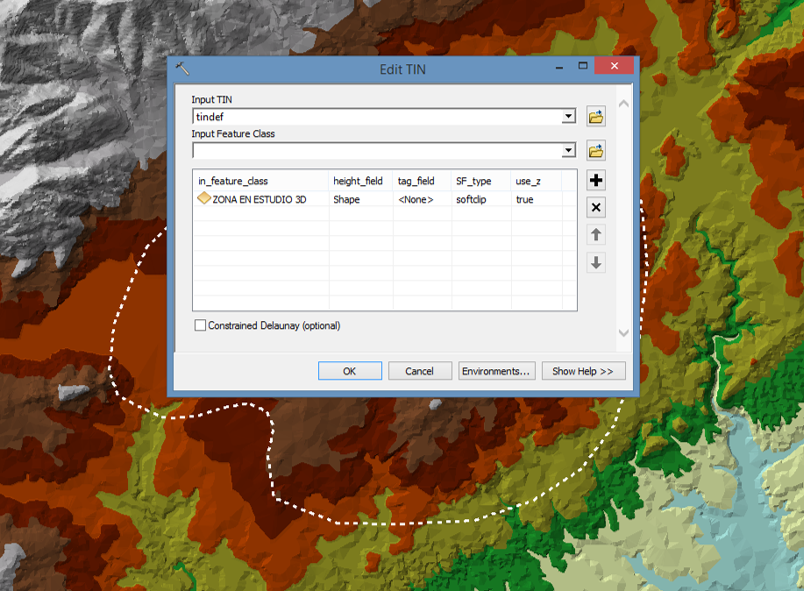Open the Environments settings
The image size is (804, 591).
click(496, 371)
